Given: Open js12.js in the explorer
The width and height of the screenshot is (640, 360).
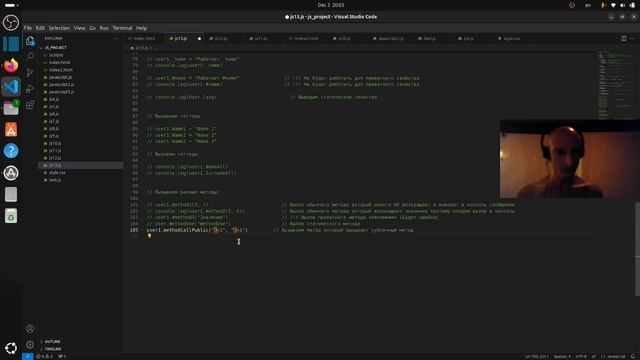Looking at the screenshot, I should (55, 158).
